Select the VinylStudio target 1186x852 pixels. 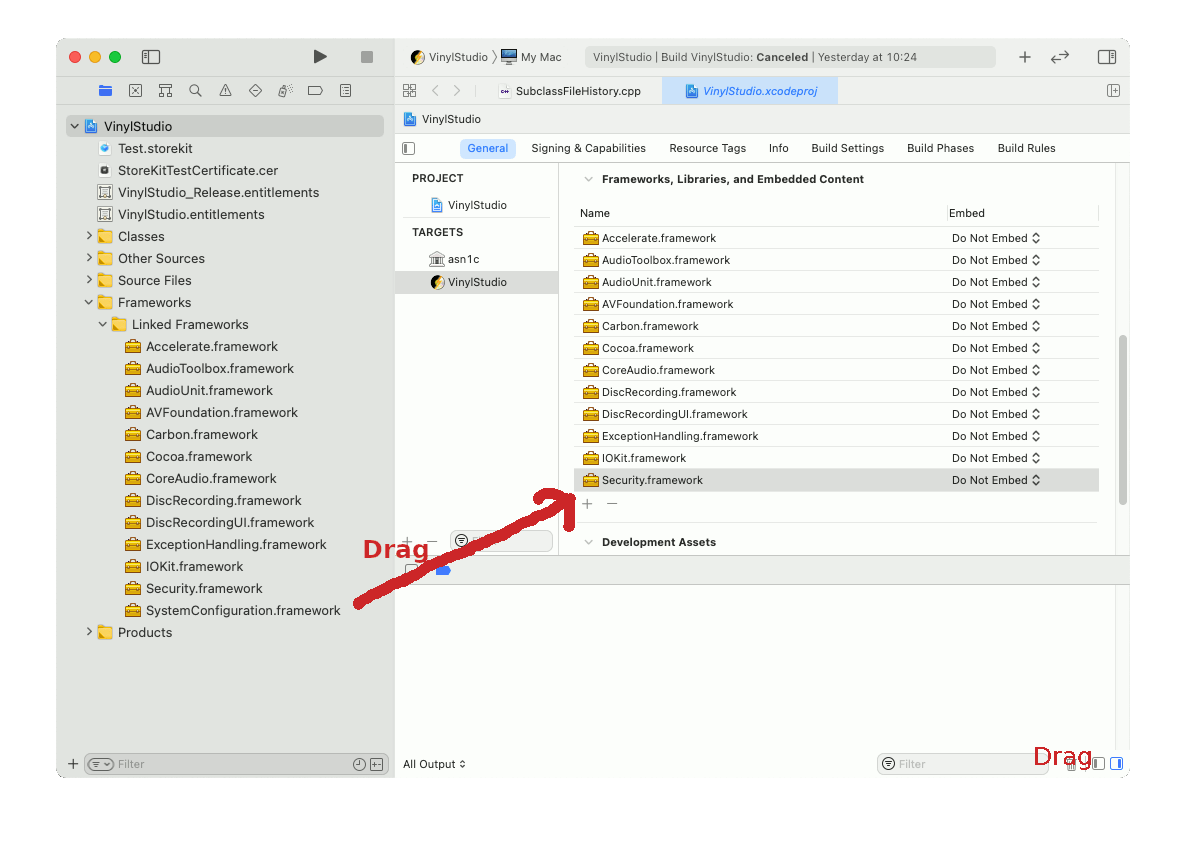click(x=477, y=282)
